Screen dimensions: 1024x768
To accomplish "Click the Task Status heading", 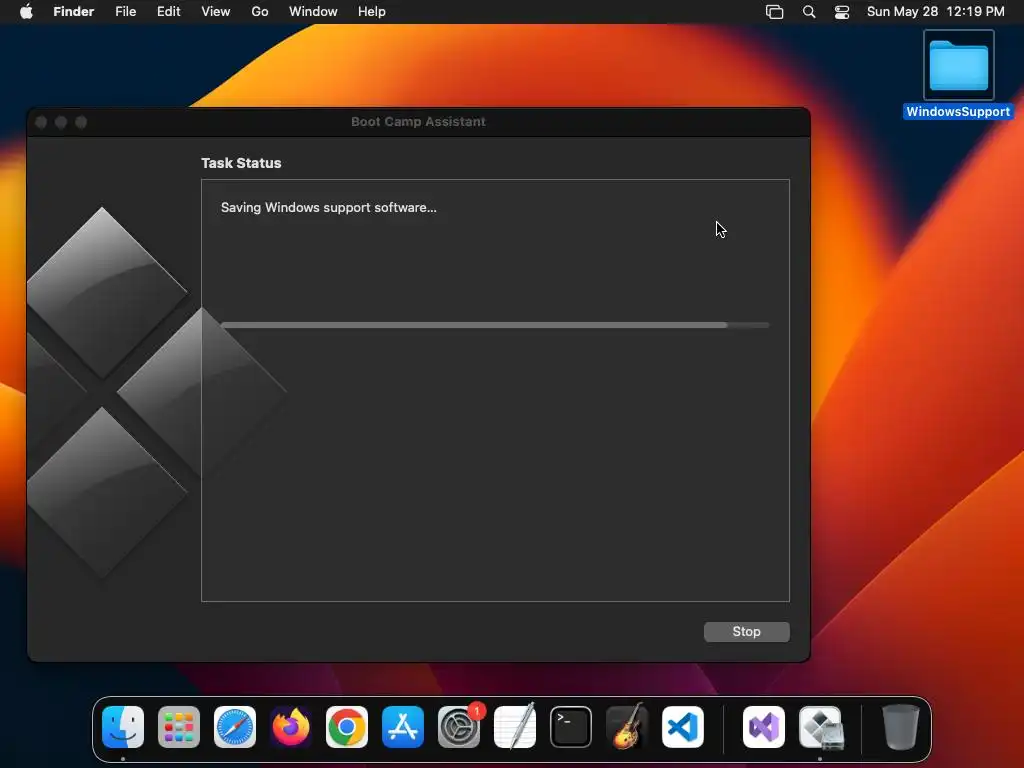I will (x=241, y=163).
